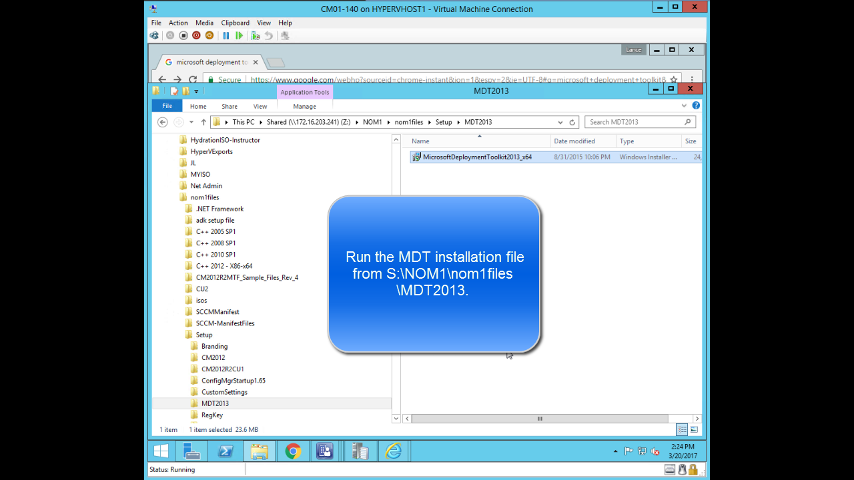Open the blue File menu button

166,106
